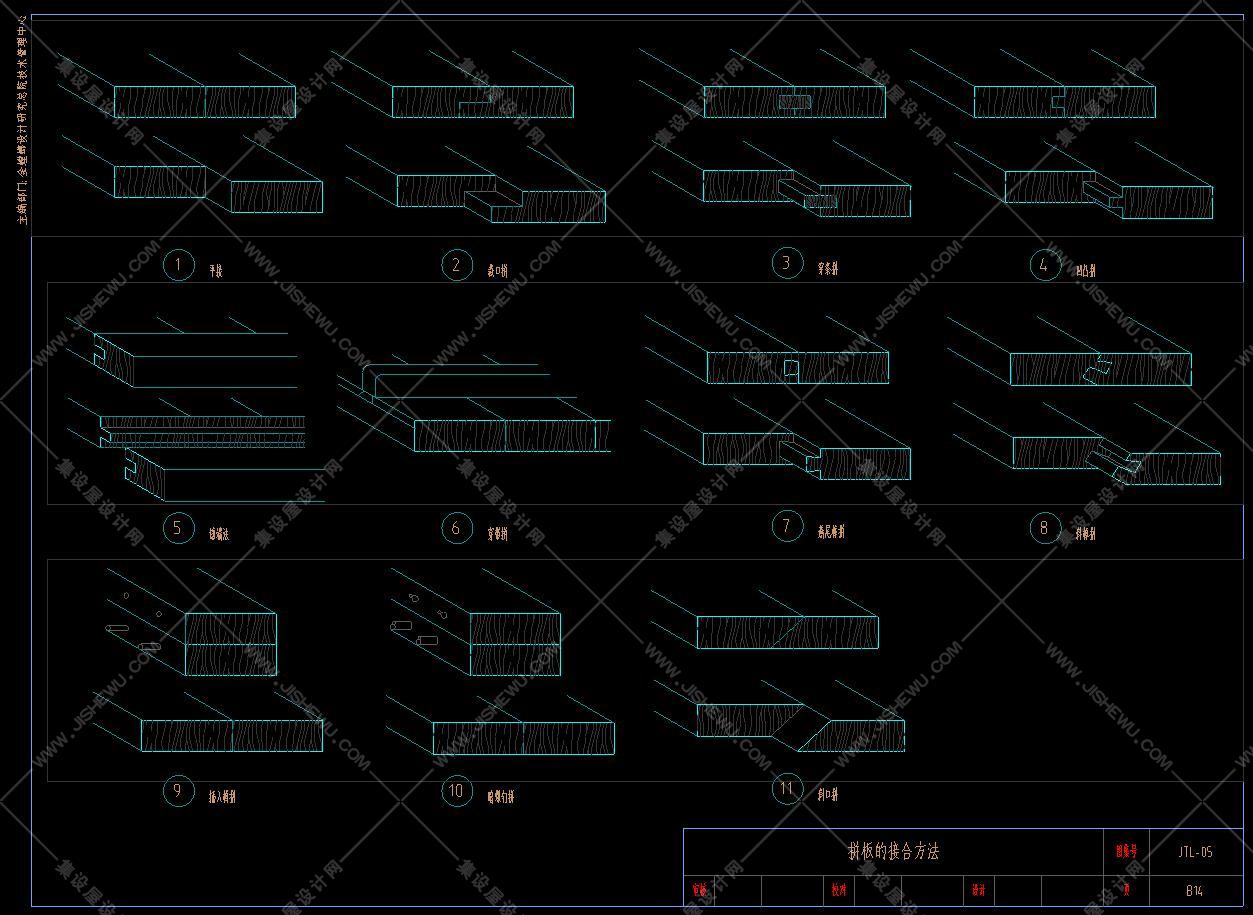Pick the circled number 6 marker
The height and width of the screenshot is (915, 1253).
(457, 528)
